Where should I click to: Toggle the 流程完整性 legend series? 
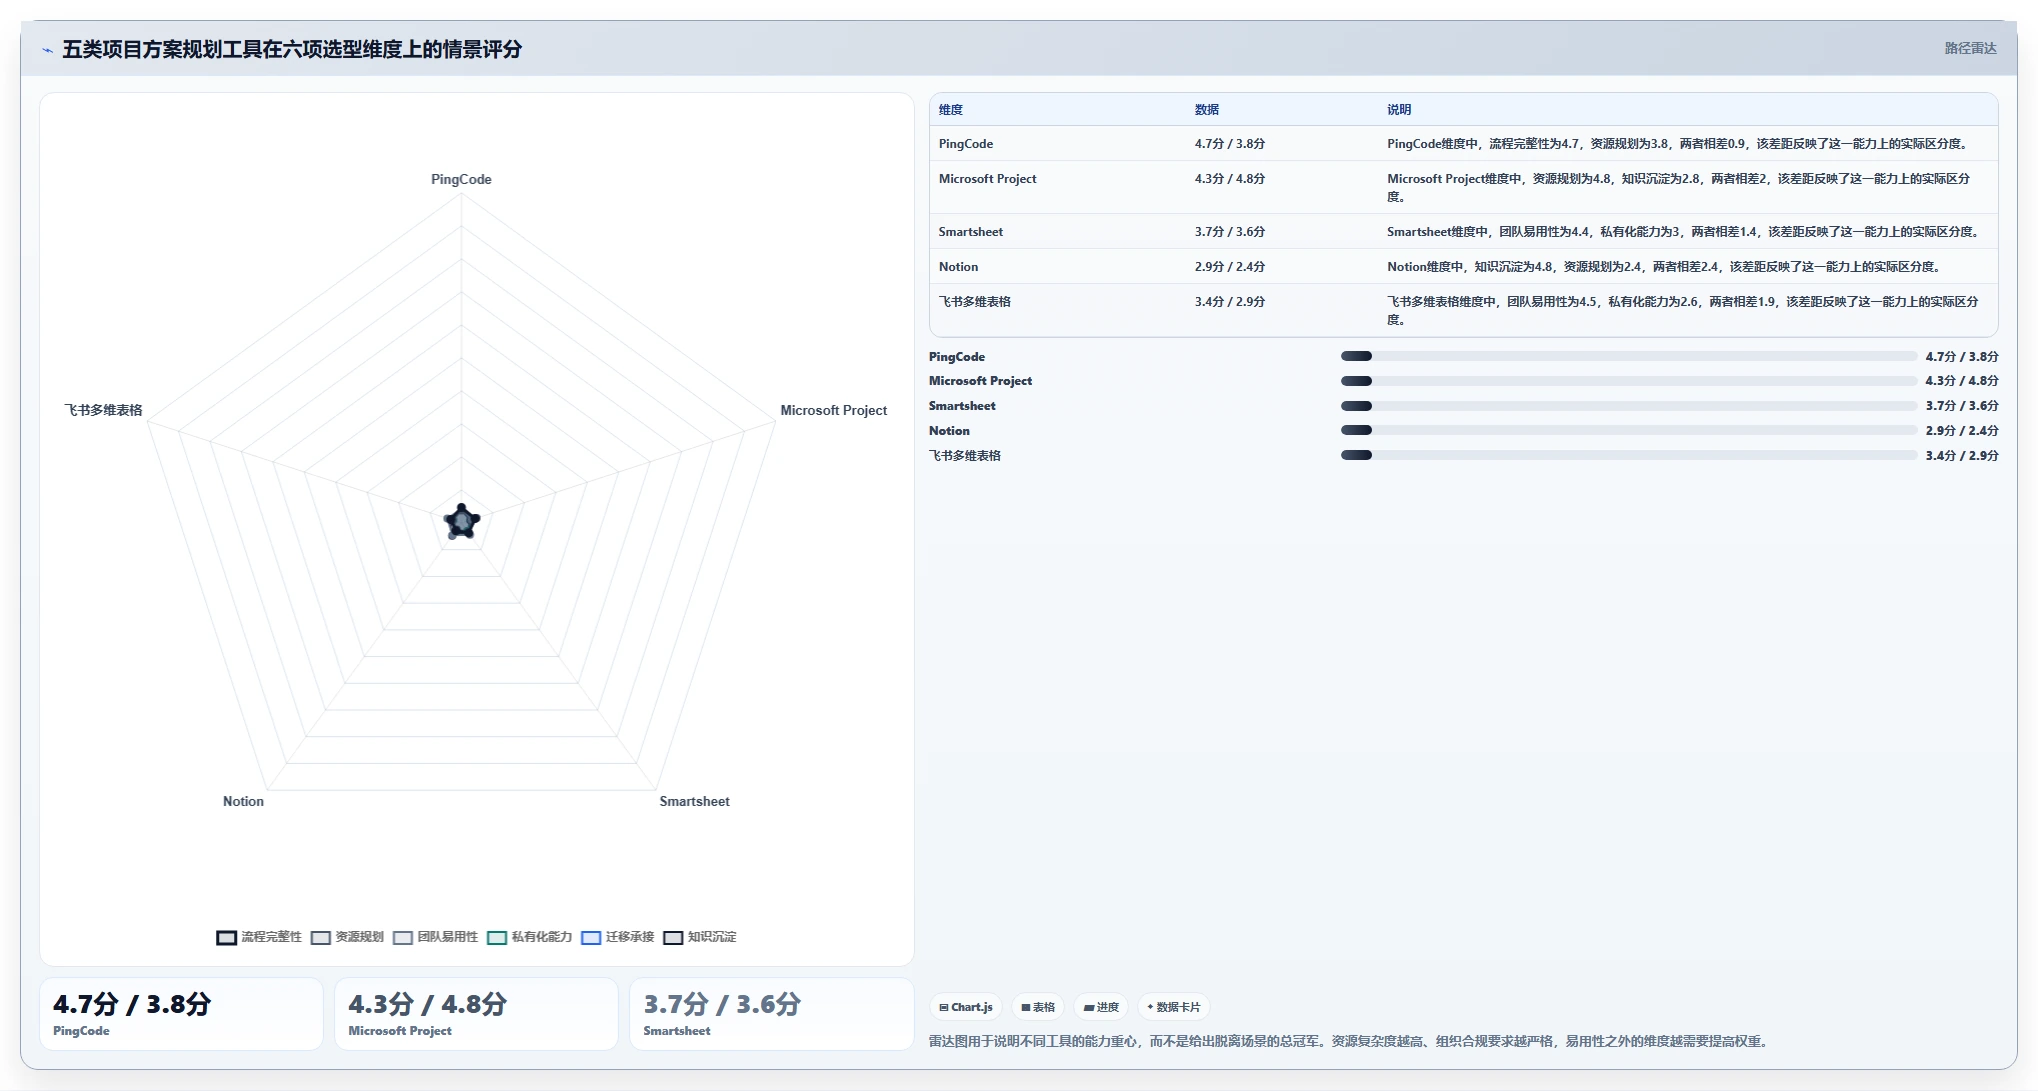tap(259, 937)
